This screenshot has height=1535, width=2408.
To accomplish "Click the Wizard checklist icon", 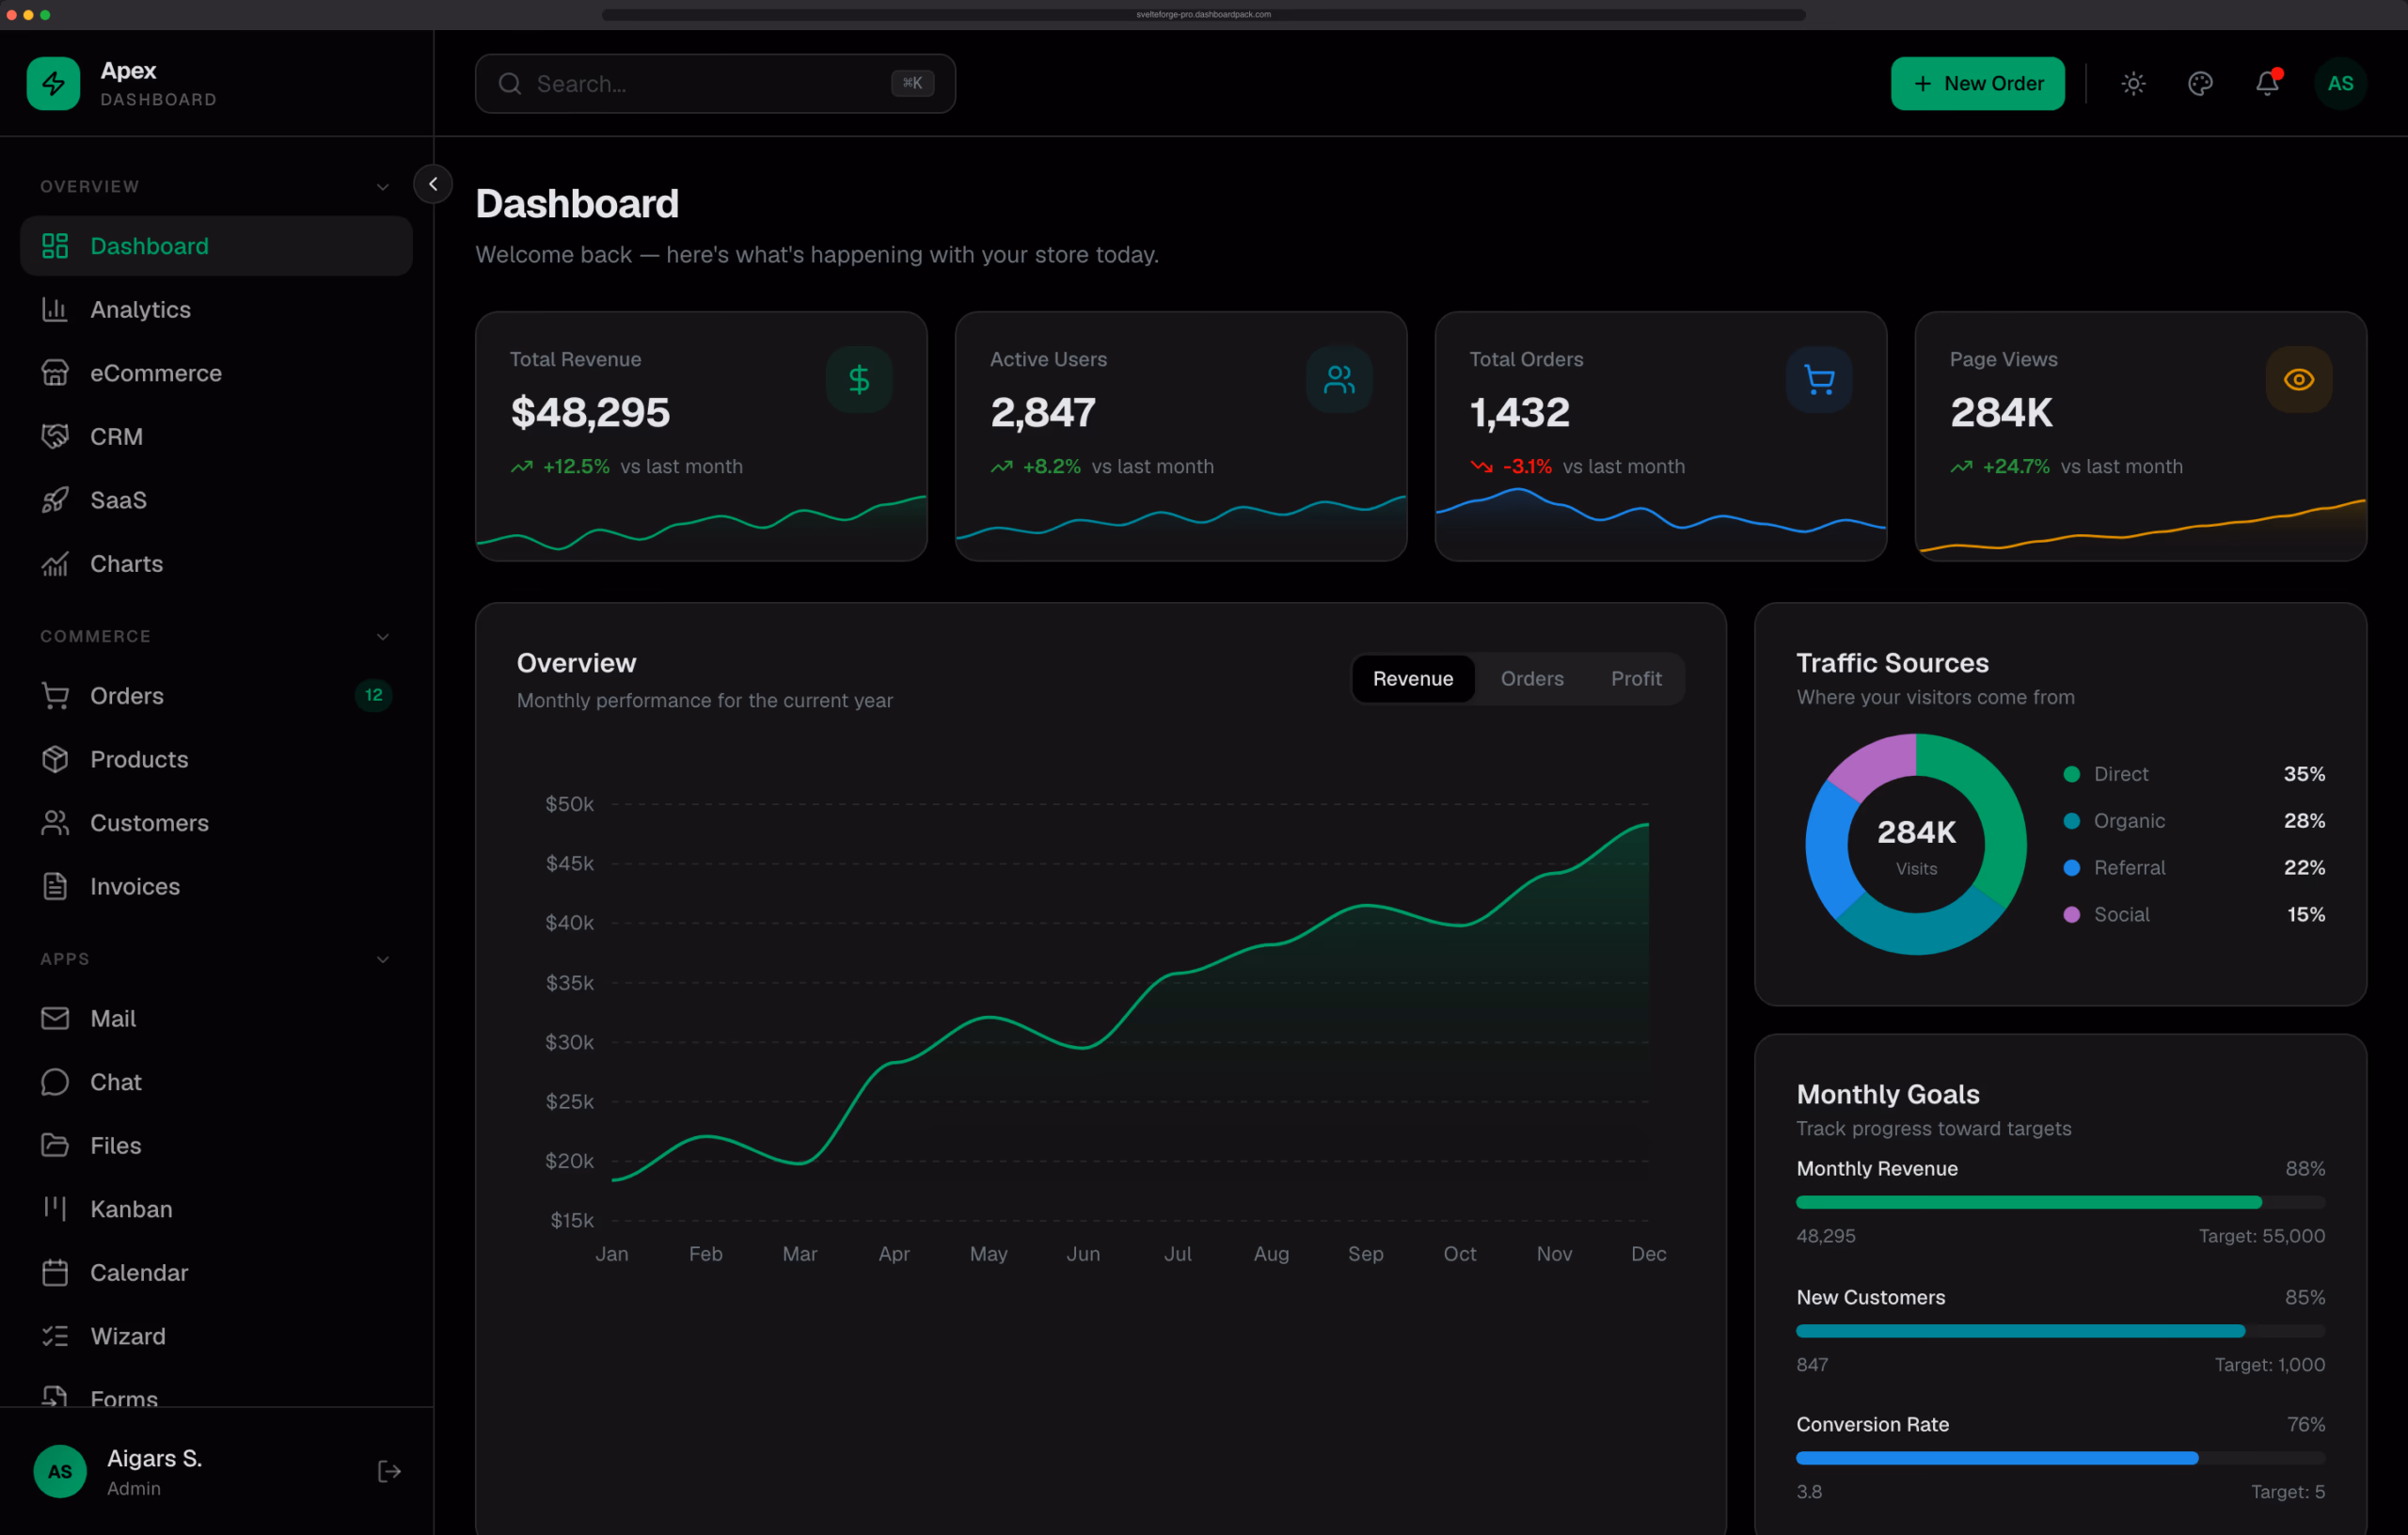I will pyautogui.click(x=55, y=1337).
